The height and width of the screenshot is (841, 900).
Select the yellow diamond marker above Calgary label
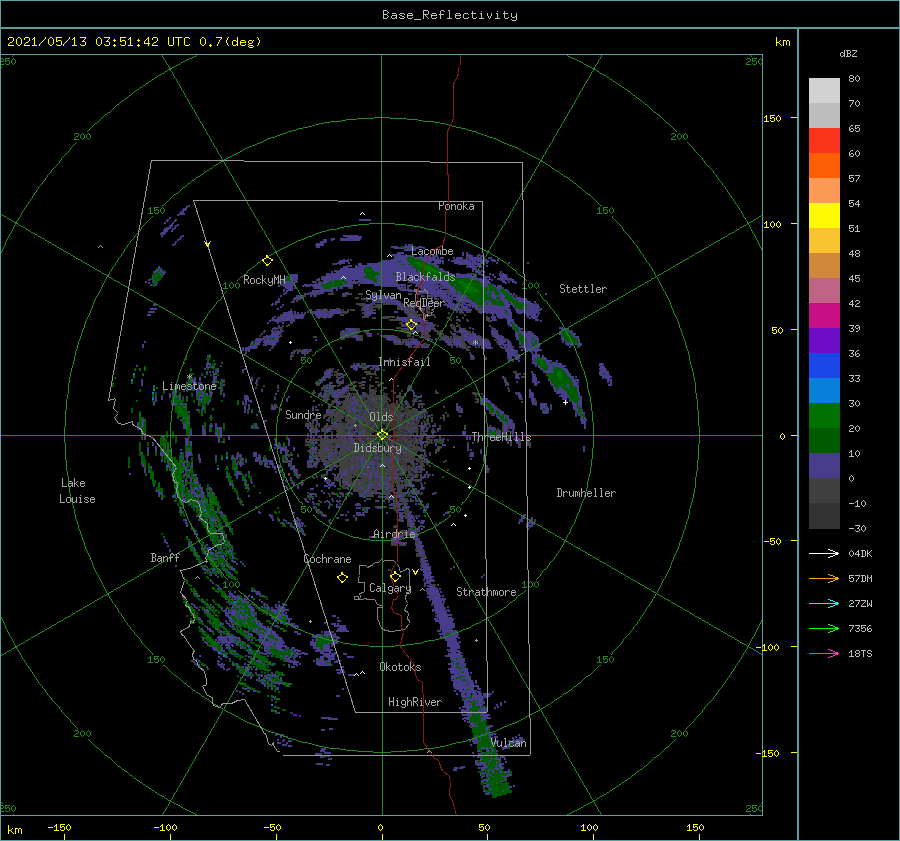click(x=395, y=576)
